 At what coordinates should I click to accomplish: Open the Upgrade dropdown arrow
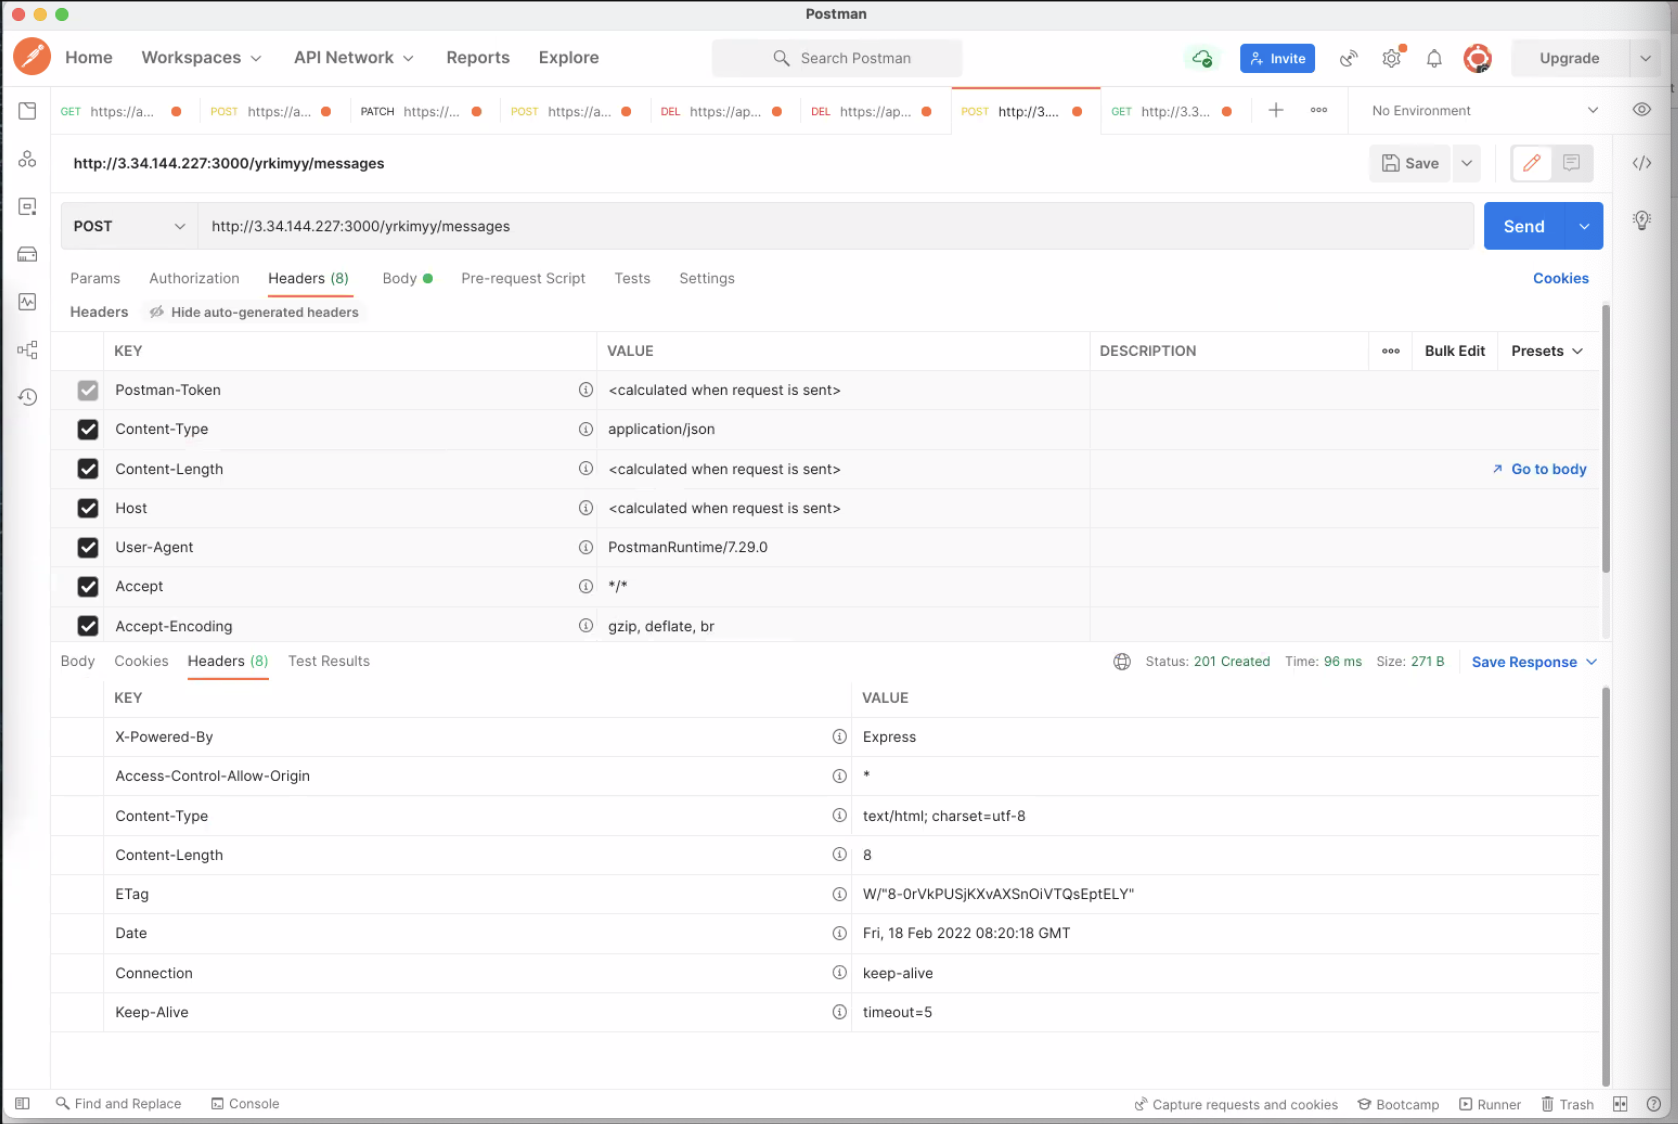click(1645, 58)
